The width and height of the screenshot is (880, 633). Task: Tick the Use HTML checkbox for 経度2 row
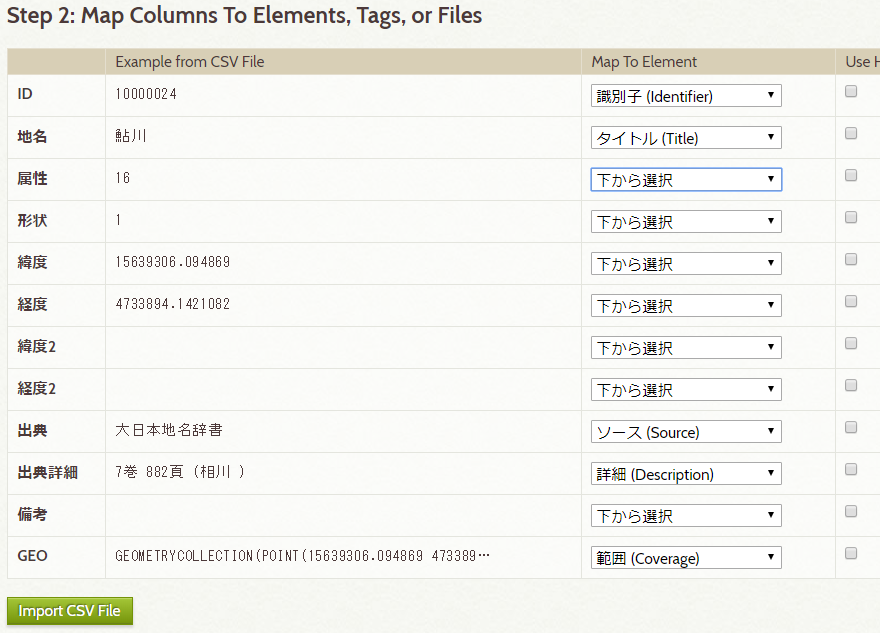pyautogui.click(x=851, y=385)
